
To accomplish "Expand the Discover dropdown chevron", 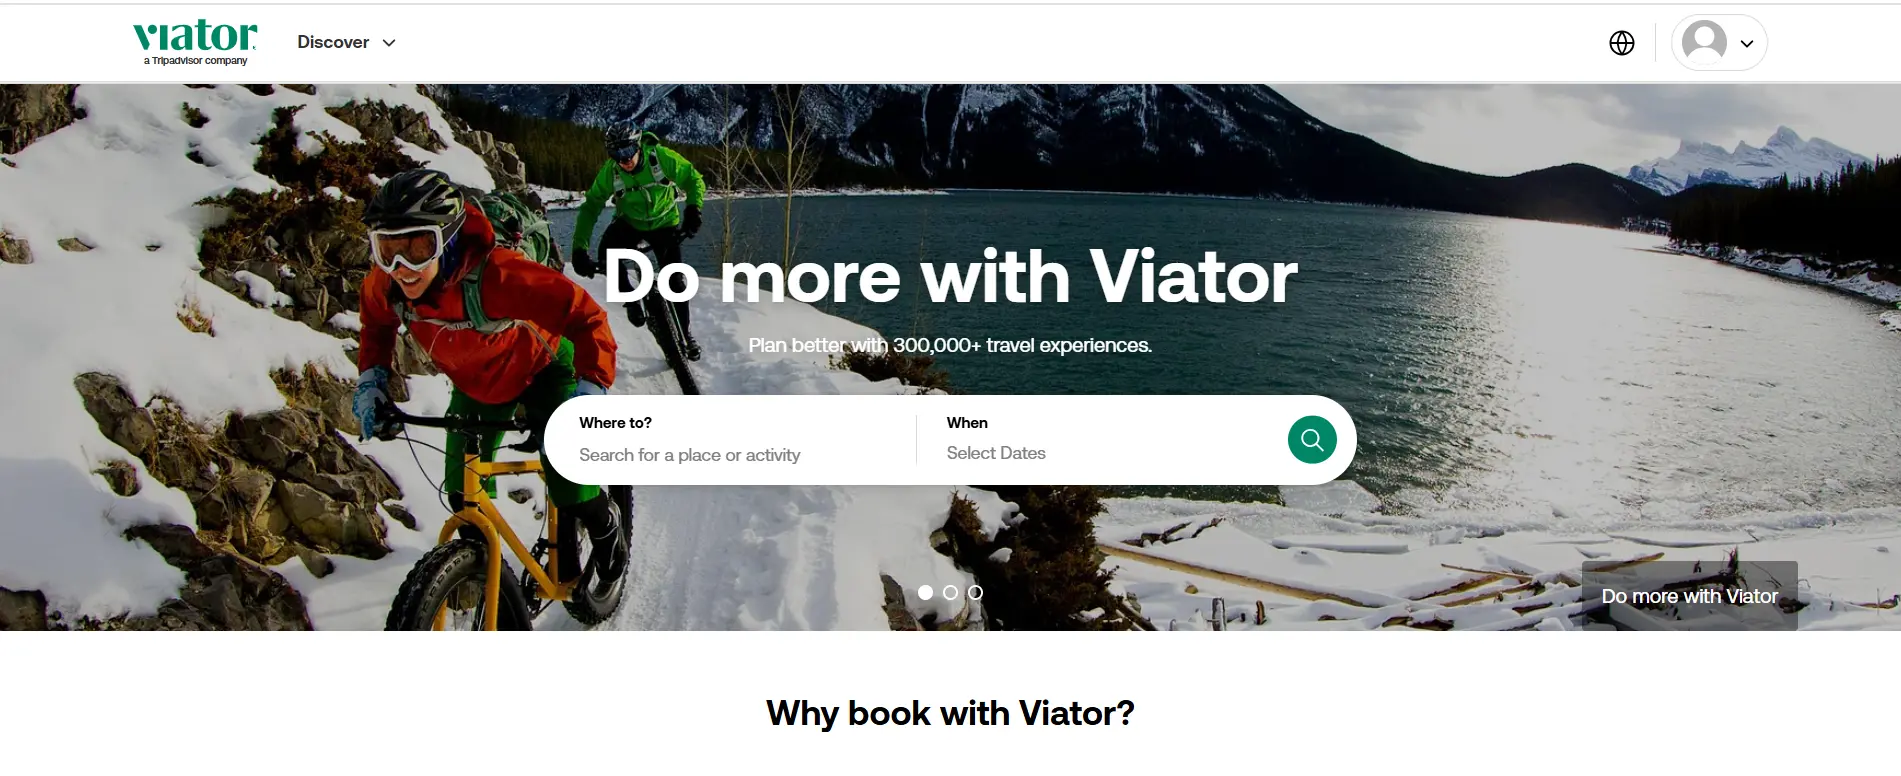I will (x=389, y=43).
